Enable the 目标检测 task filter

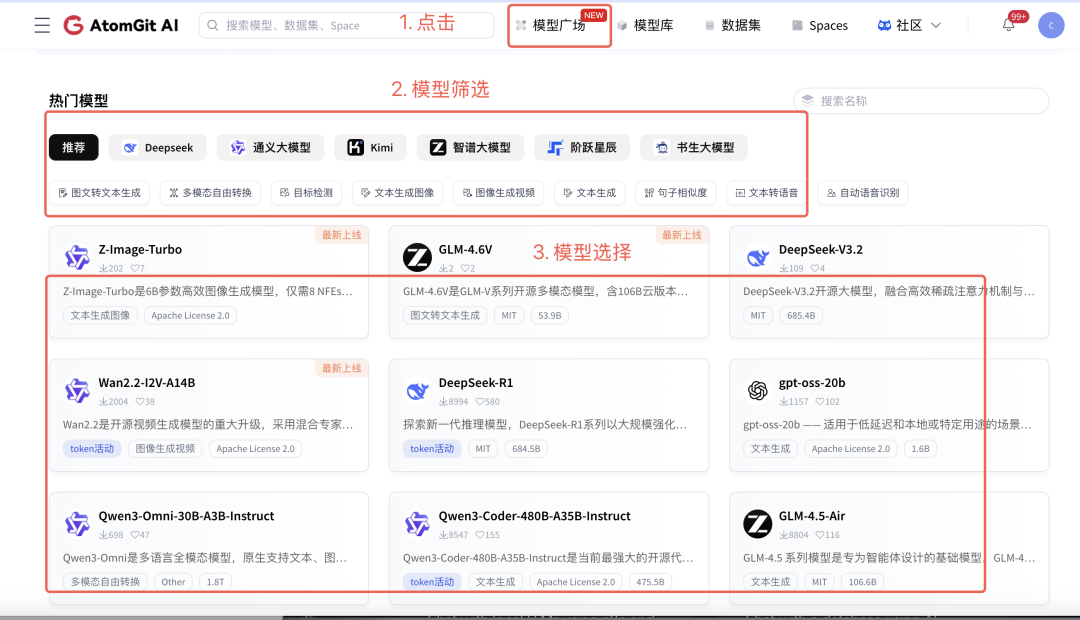point(306,193)
